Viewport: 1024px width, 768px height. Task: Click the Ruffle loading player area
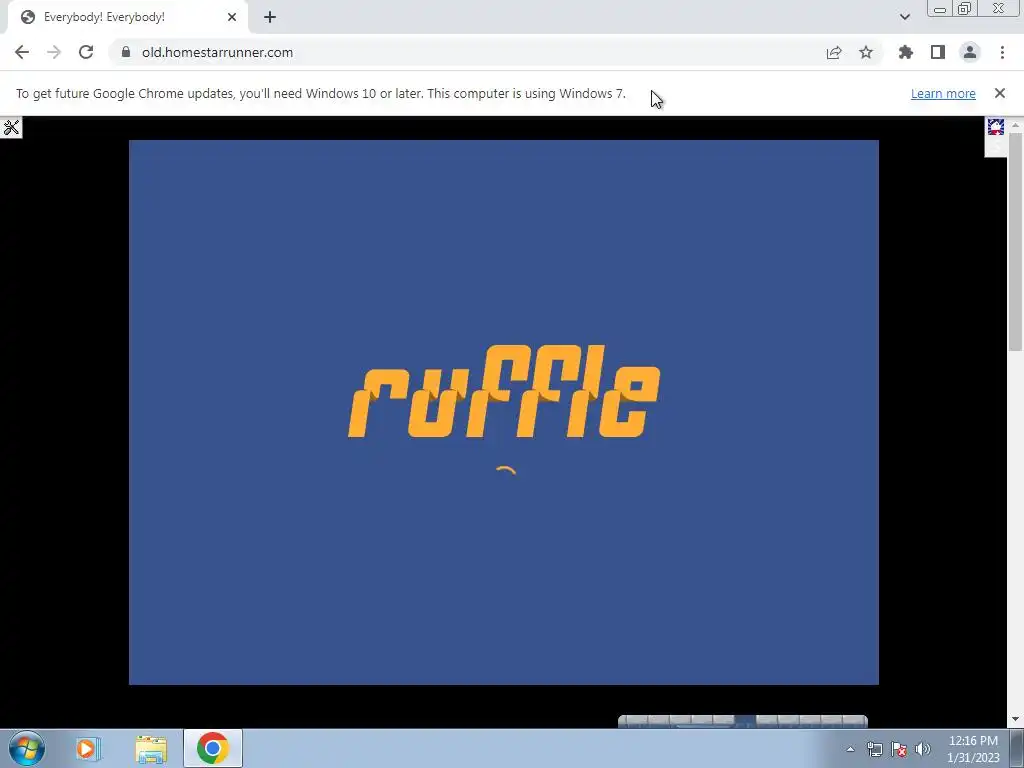point(504,412)
